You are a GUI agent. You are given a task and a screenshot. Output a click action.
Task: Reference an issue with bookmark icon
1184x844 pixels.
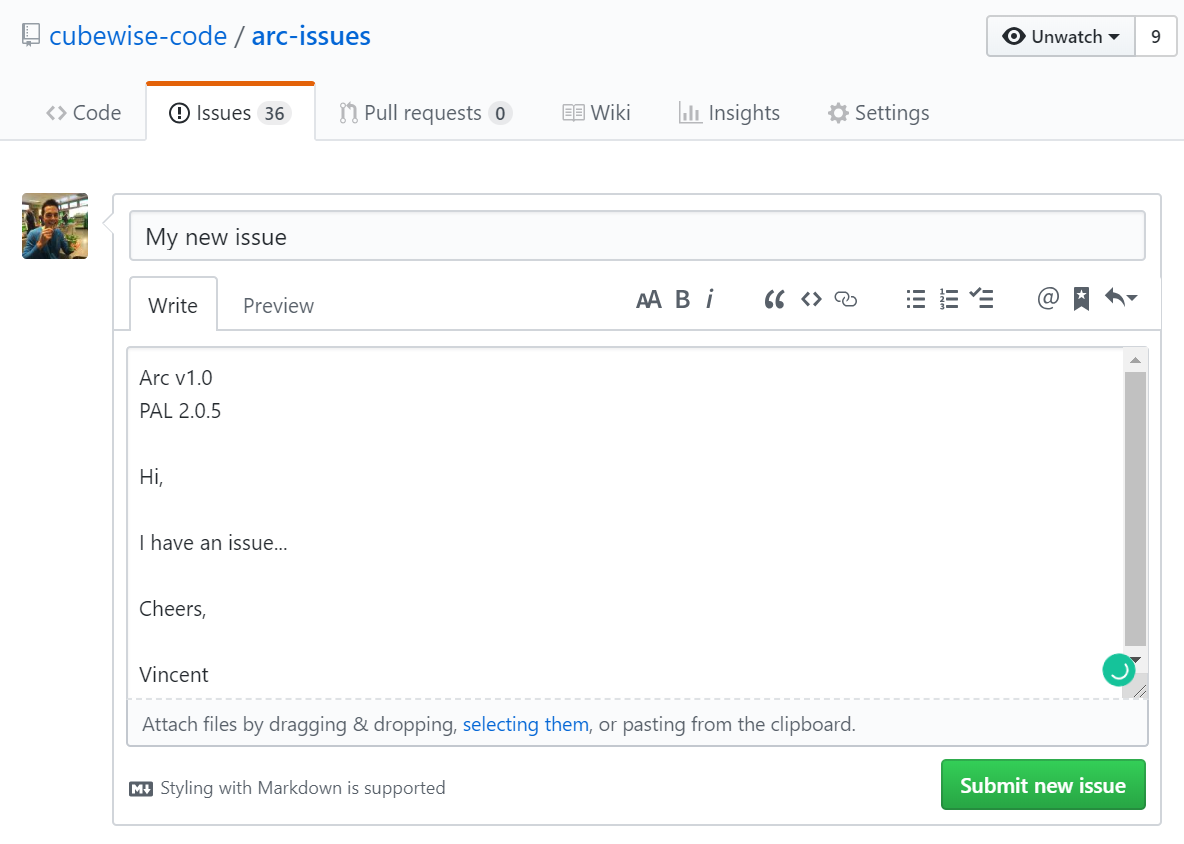point(1081,299)
